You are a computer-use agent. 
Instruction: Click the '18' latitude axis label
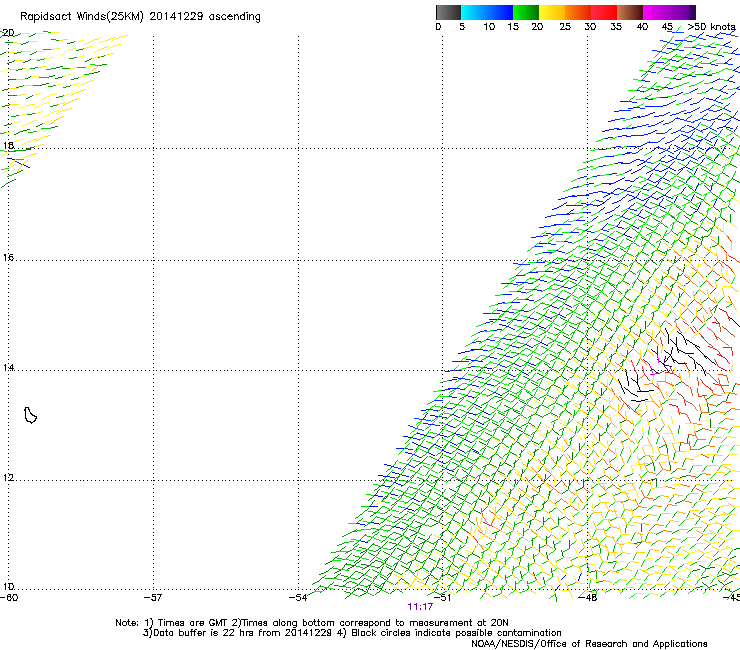point(8,145)
